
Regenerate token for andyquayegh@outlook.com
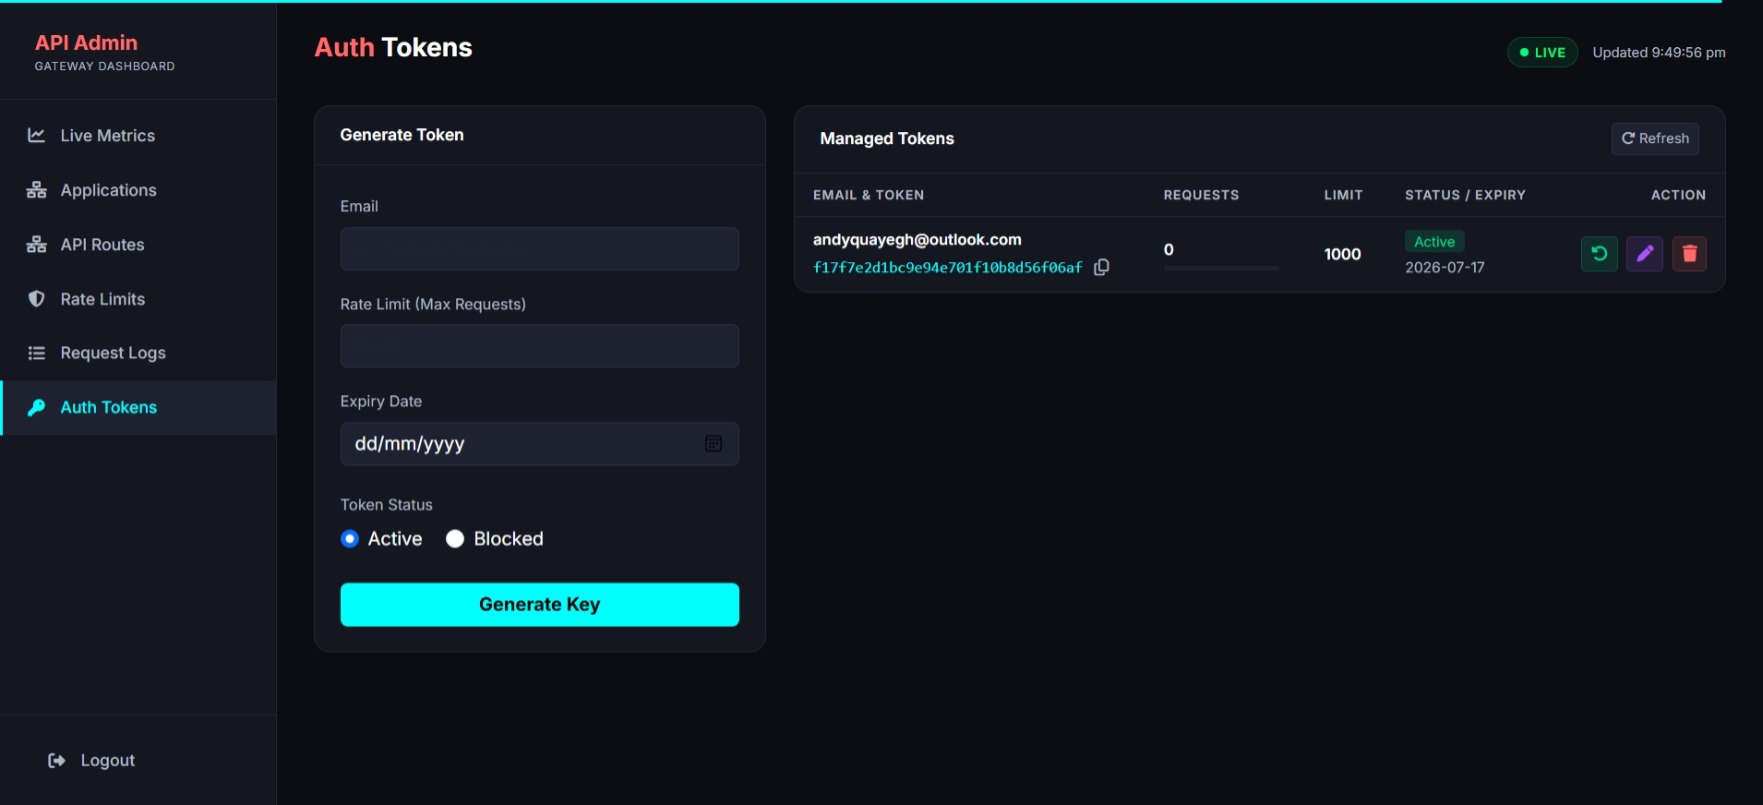pyautogui.click(x=1599, y=254)
